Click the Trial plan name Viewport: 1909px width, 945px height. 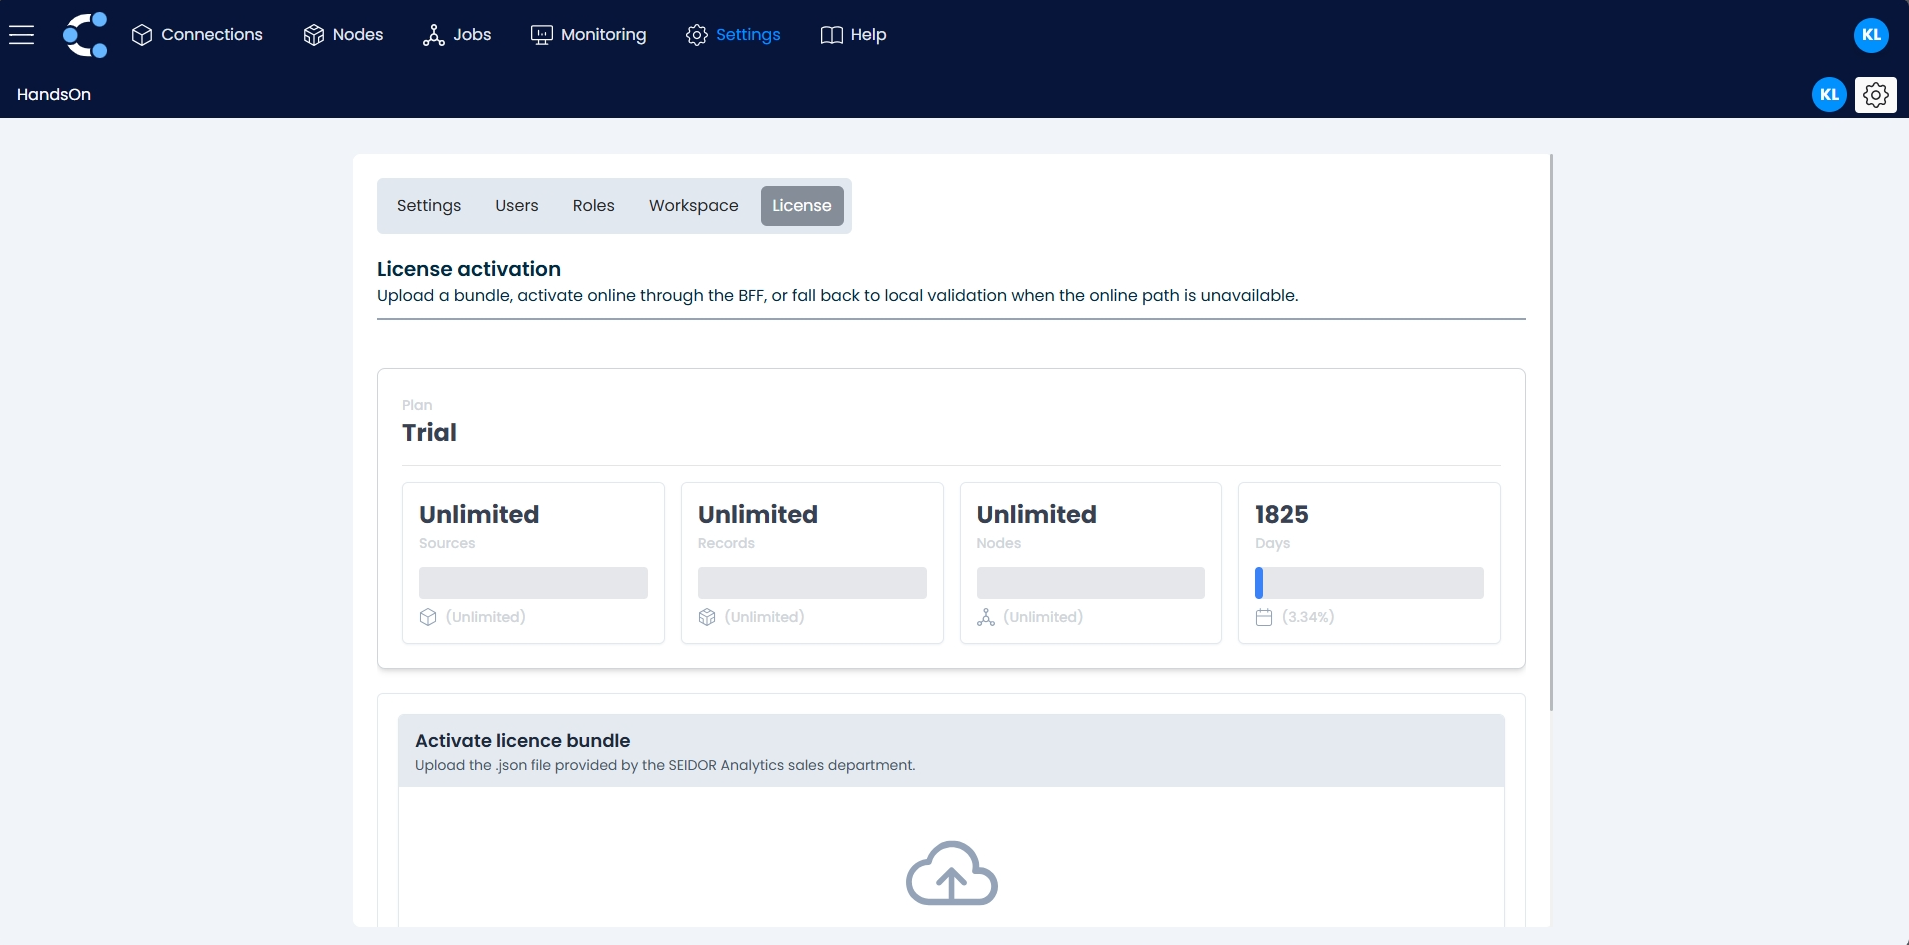click(429, 433)
